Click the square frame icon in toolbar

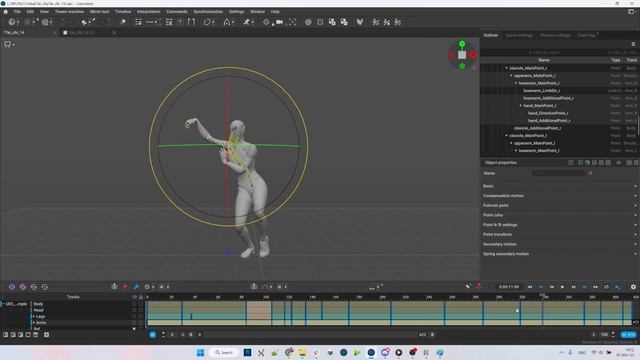coord(320,22)
